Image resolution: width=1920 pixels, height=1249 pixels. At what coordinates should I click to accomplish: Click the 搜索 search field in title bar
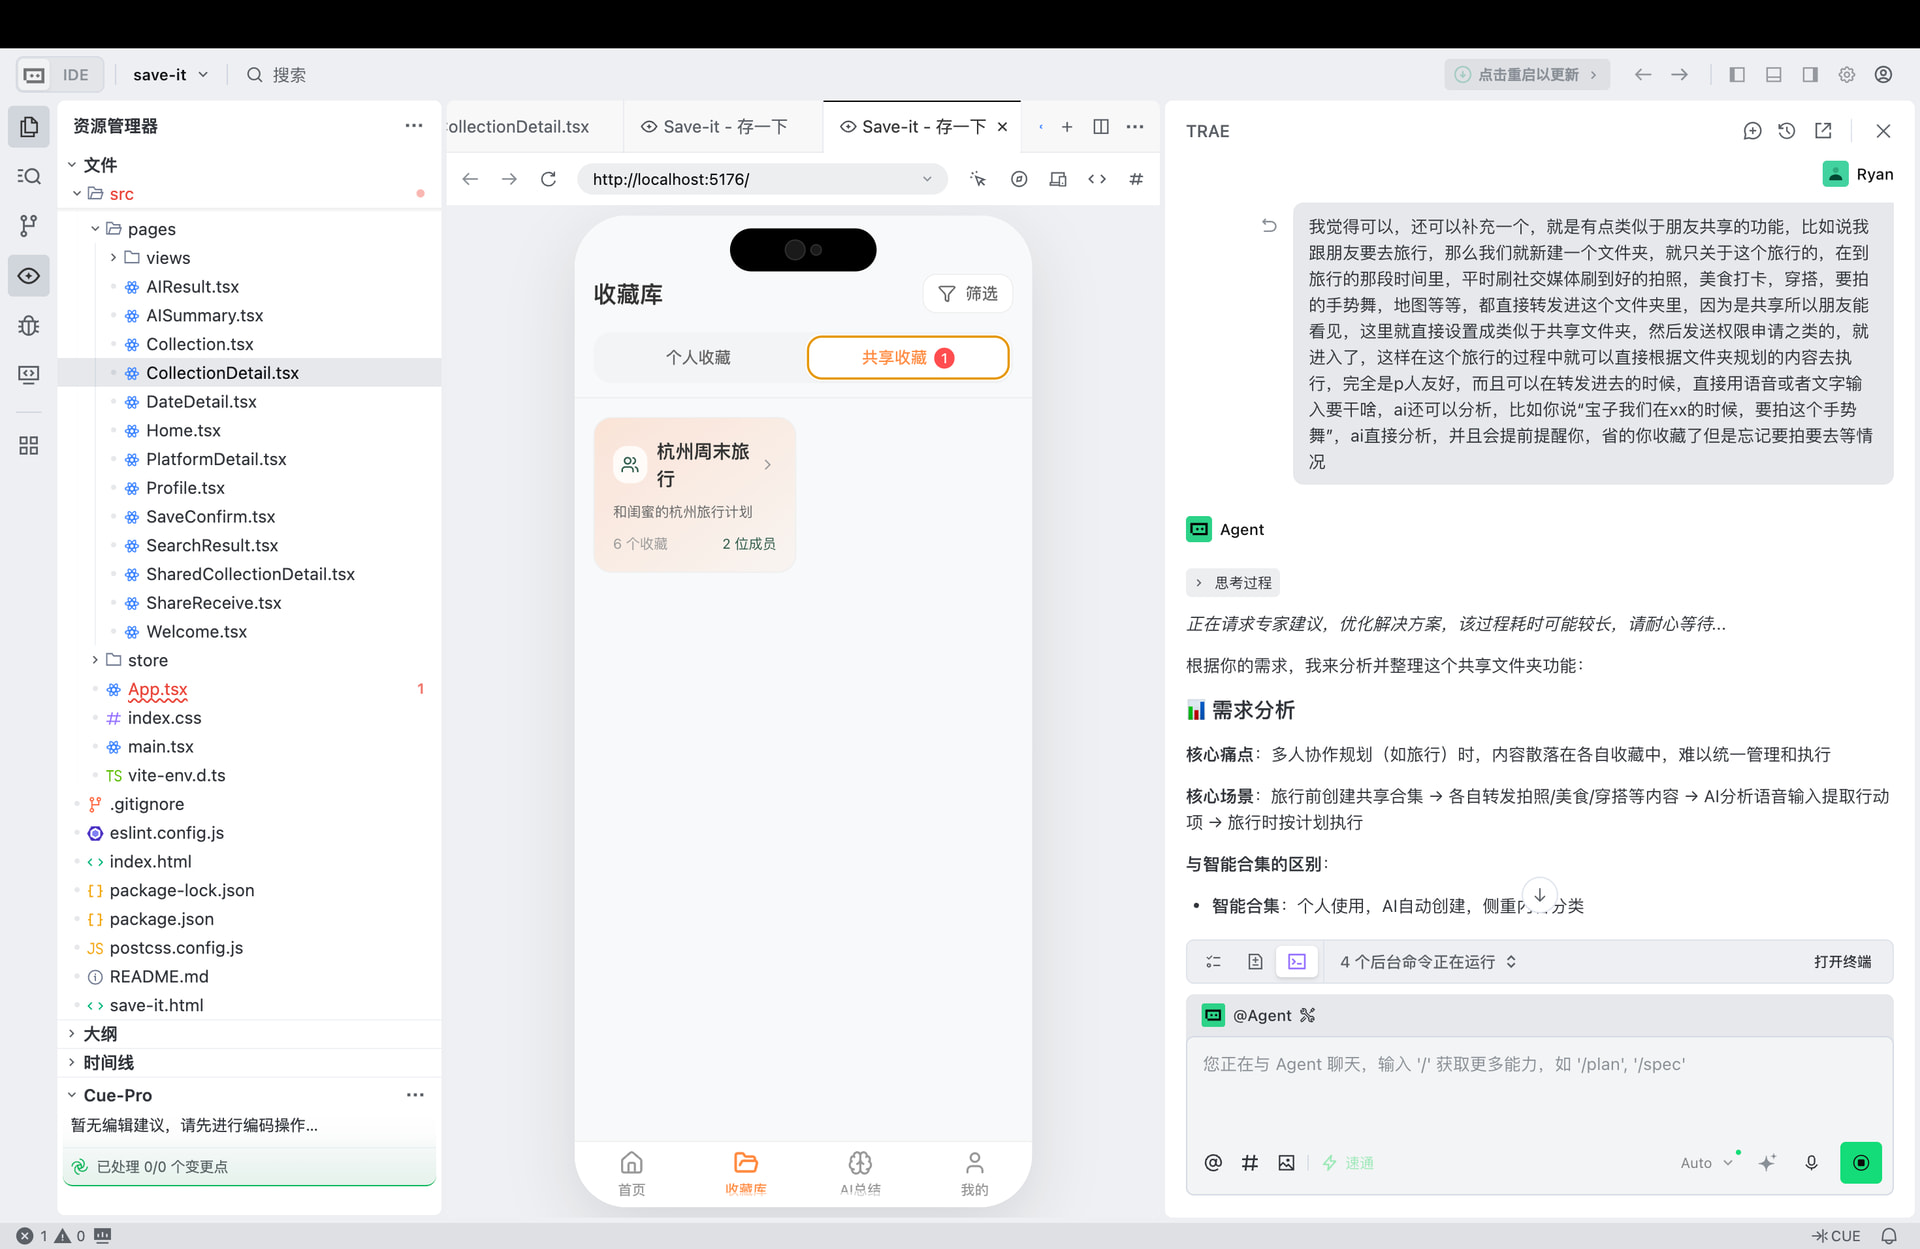(x=277, y=75)
